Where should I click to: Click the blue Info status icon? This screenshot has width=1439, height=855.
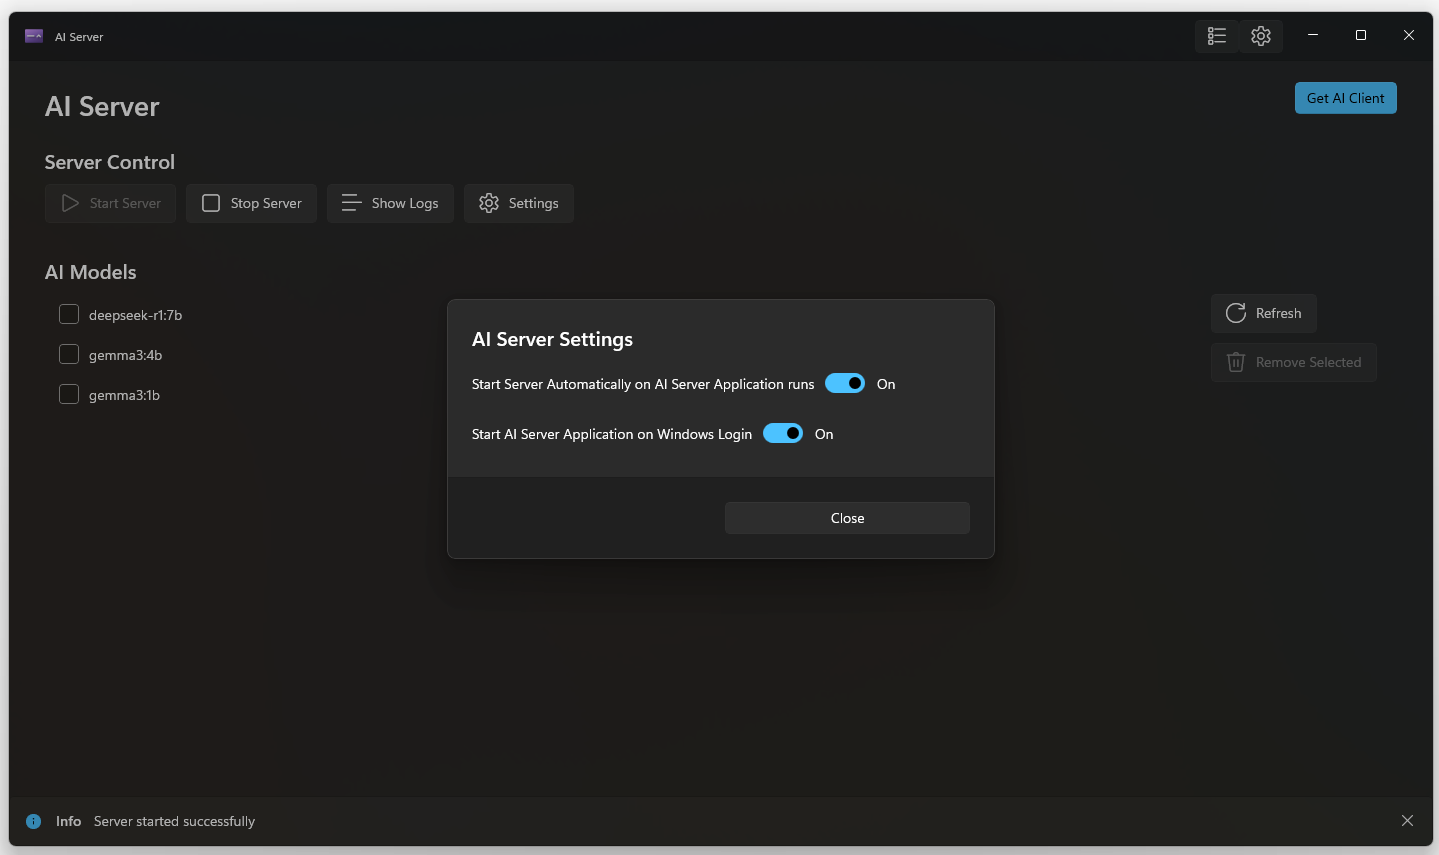point(34,821)
